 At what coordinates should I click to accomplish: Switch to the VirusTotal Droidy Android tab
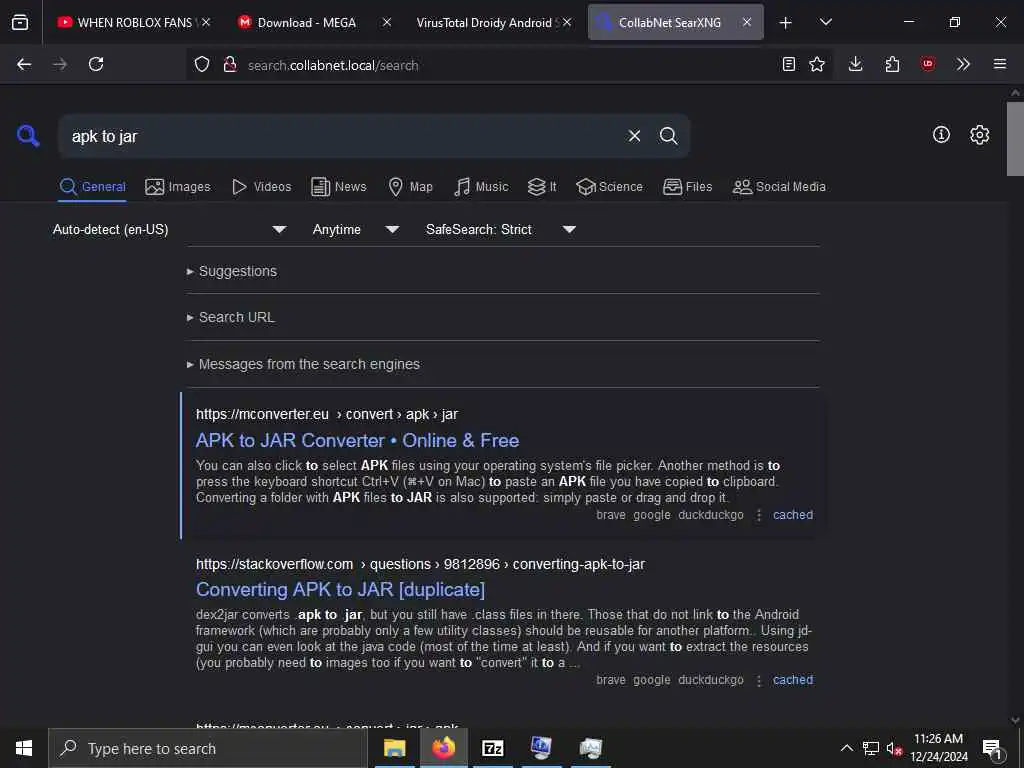point(487,22)
